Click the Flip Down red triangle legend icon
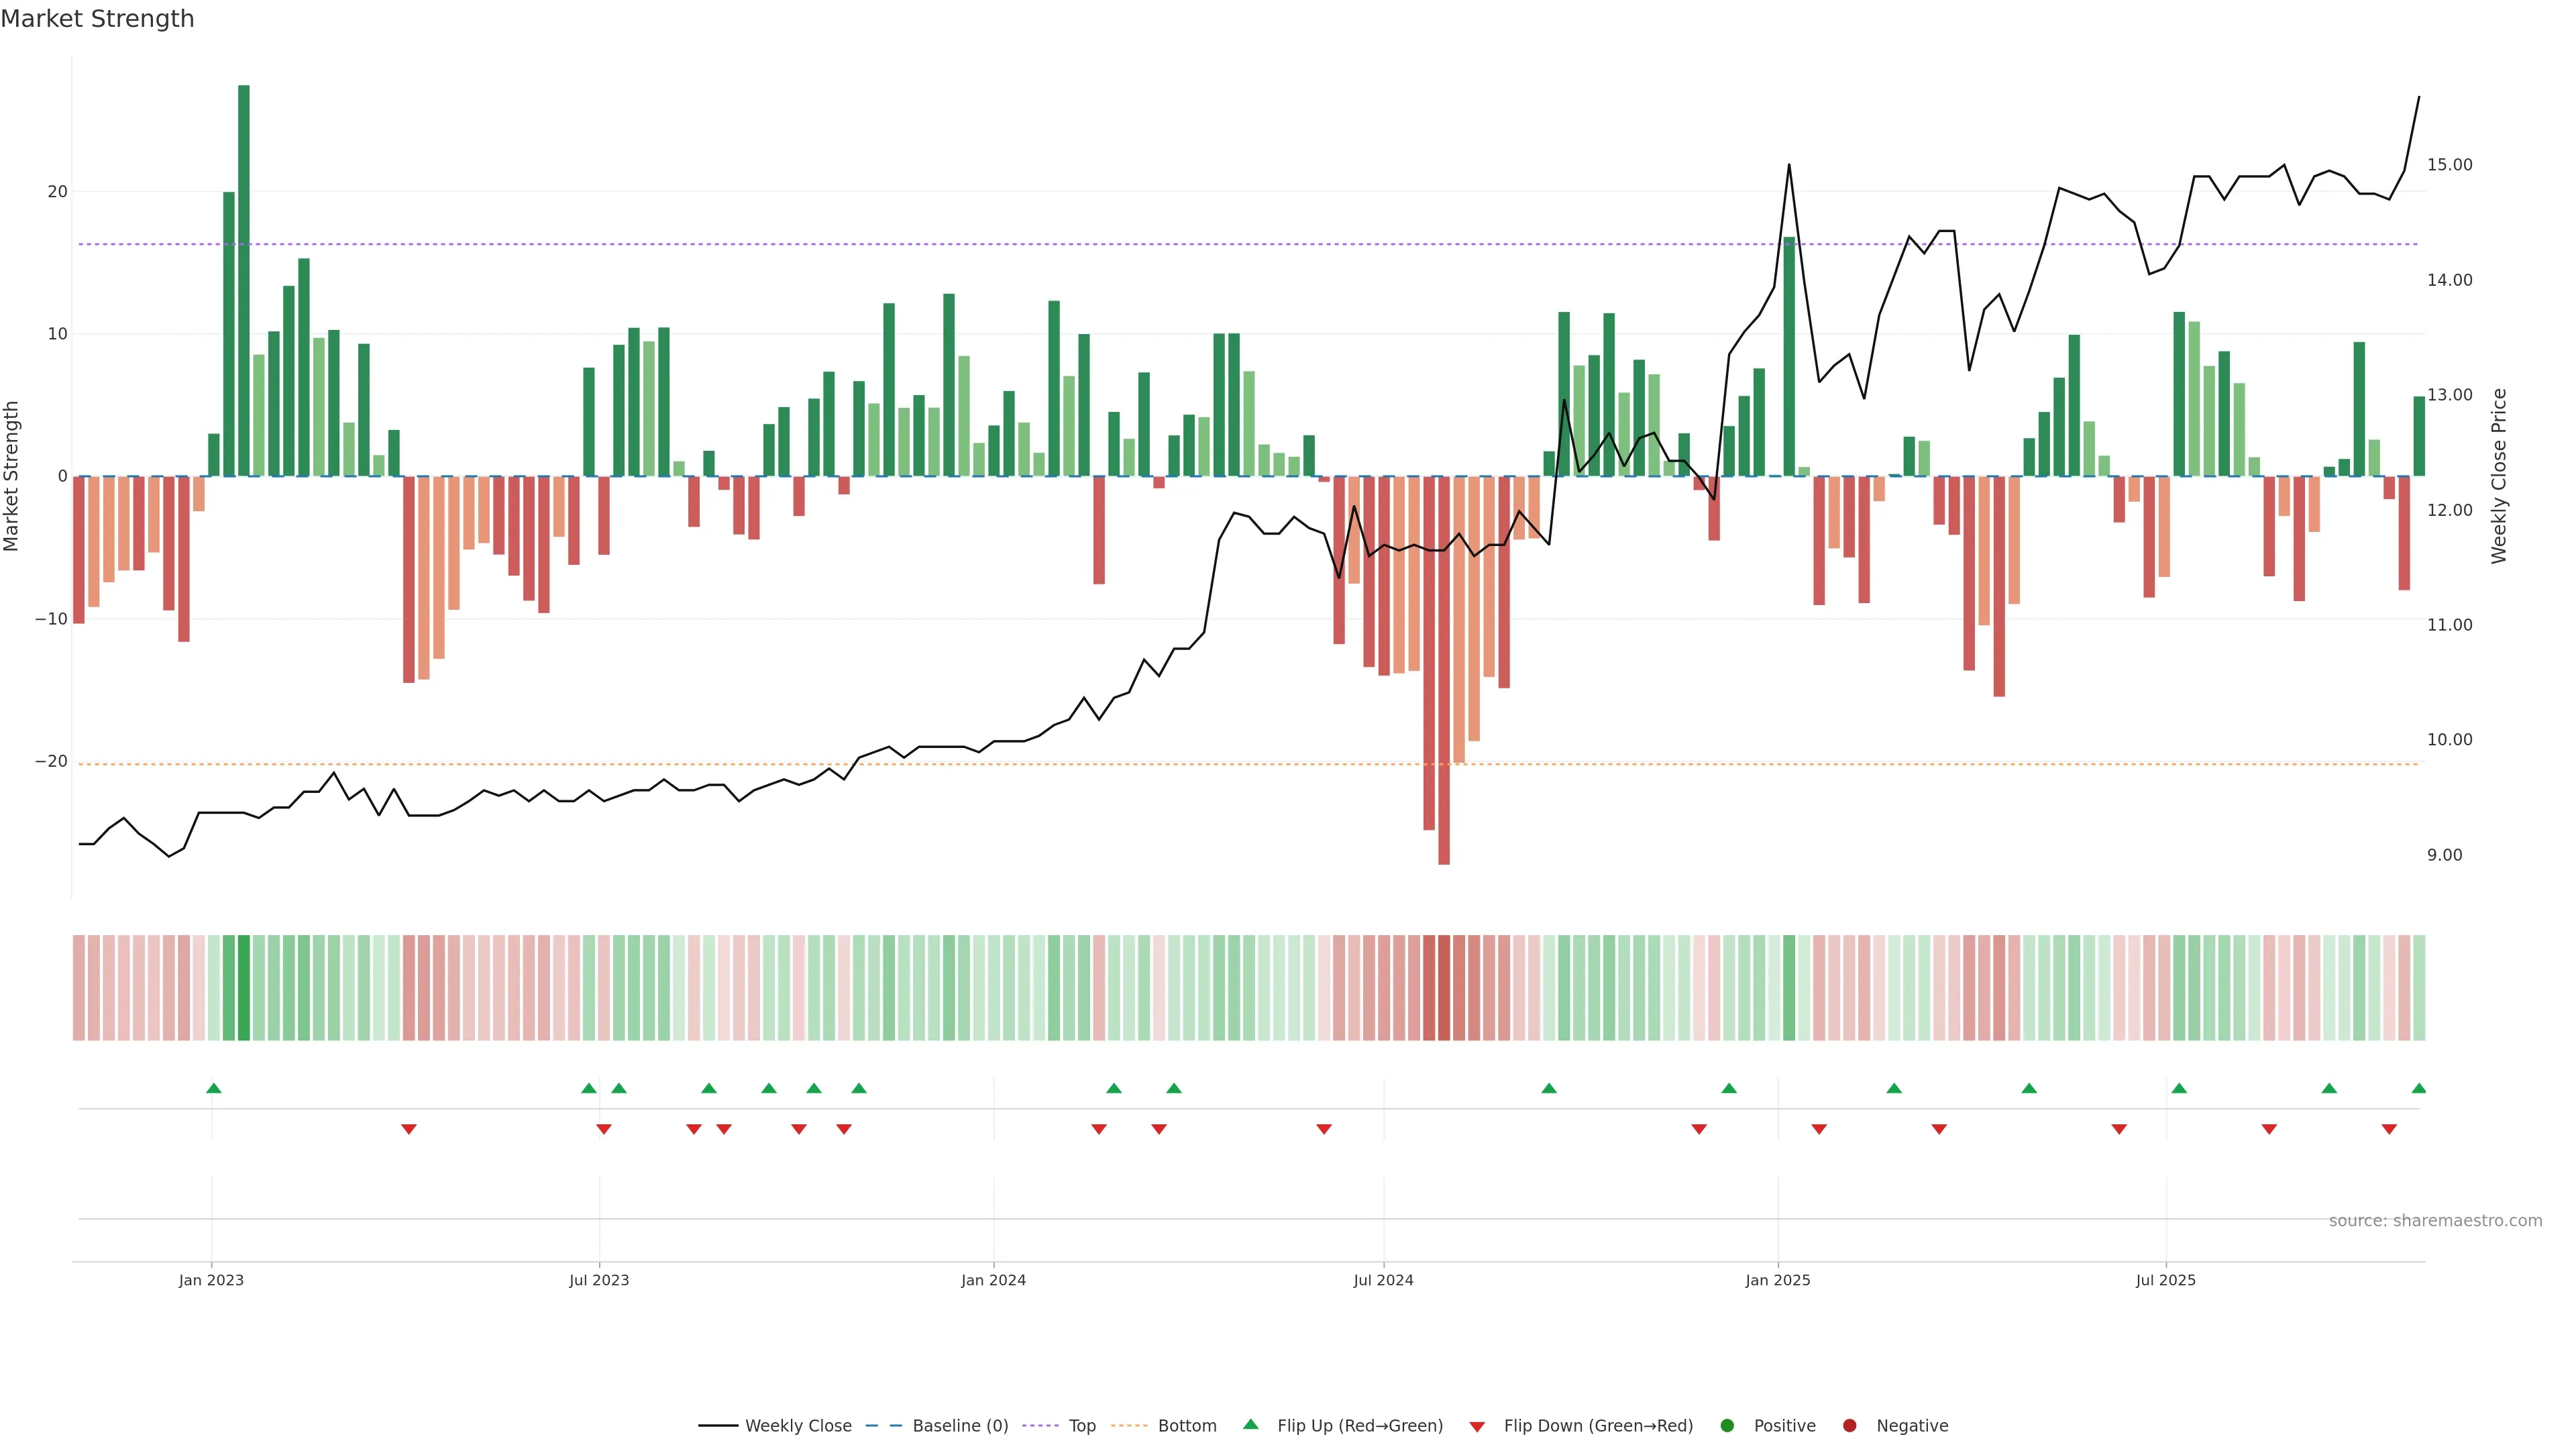2576x1449 pixels. pos(1477,1426)
